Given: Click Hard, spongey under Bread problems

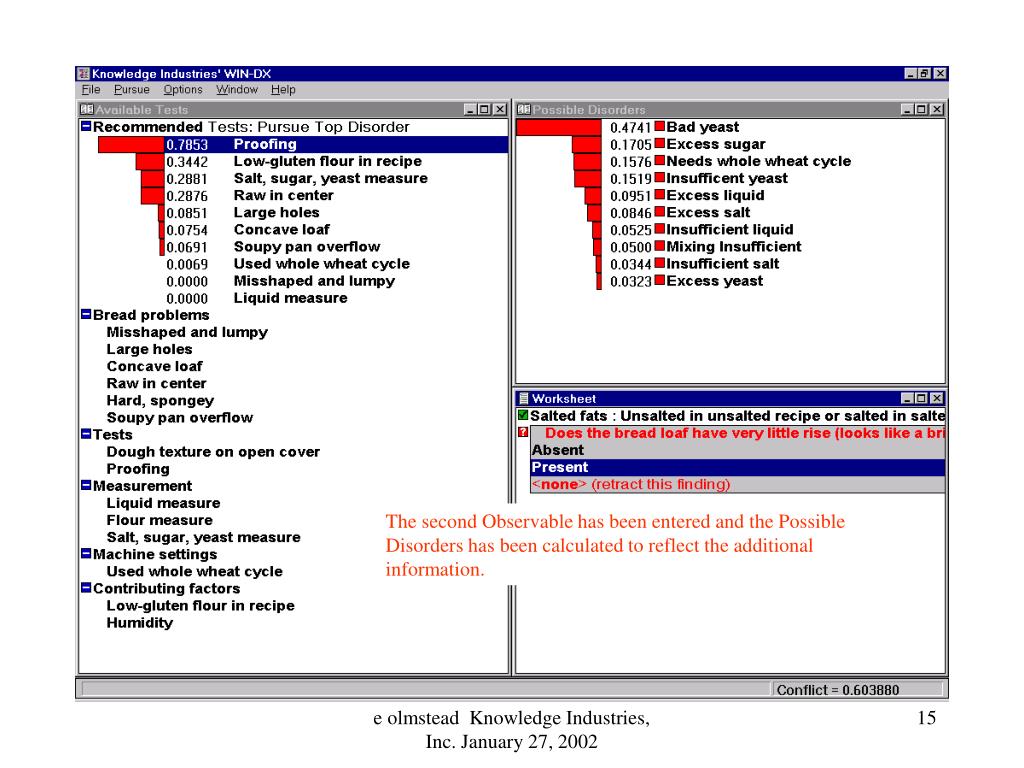Looking at the screenshot, I should tap(160, 400).
